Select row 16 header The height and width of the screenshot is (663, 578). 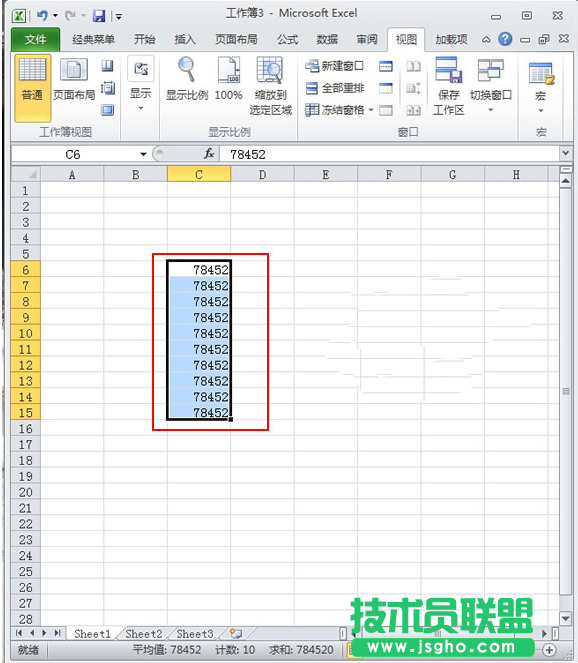point(26,428)
